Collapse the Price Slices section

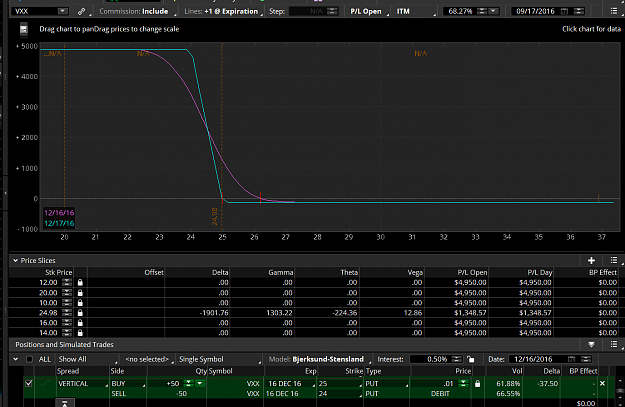(16, 261)
